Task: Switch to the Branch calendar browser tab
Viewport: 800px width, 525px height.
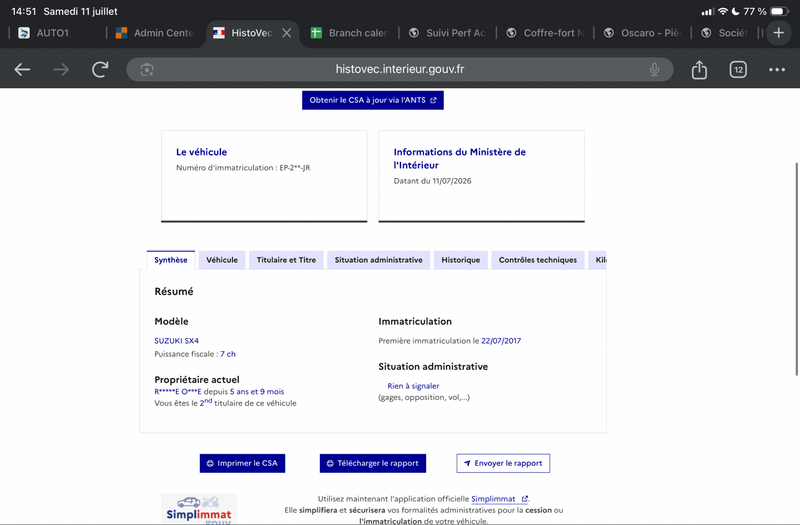Action: 351,33
